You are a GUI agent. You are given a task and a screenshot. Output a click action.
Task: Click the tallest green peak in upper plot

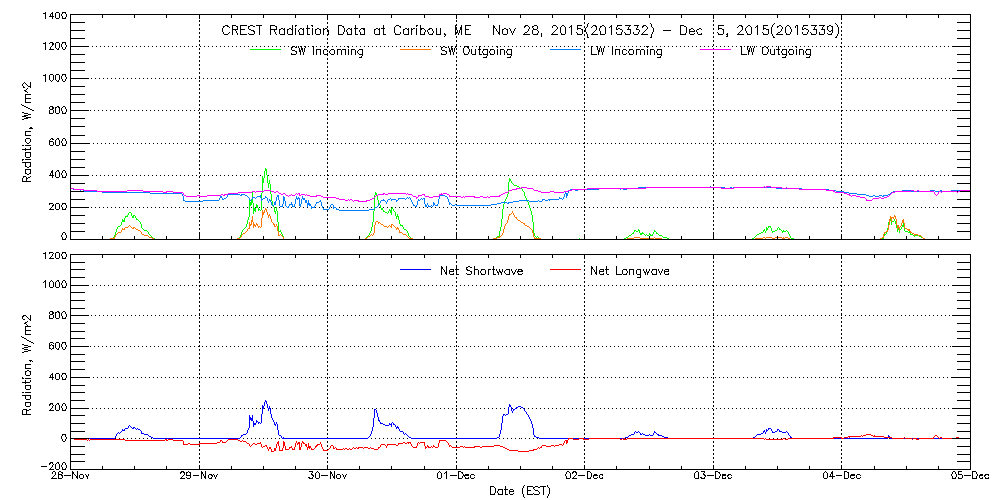(265, 171)
